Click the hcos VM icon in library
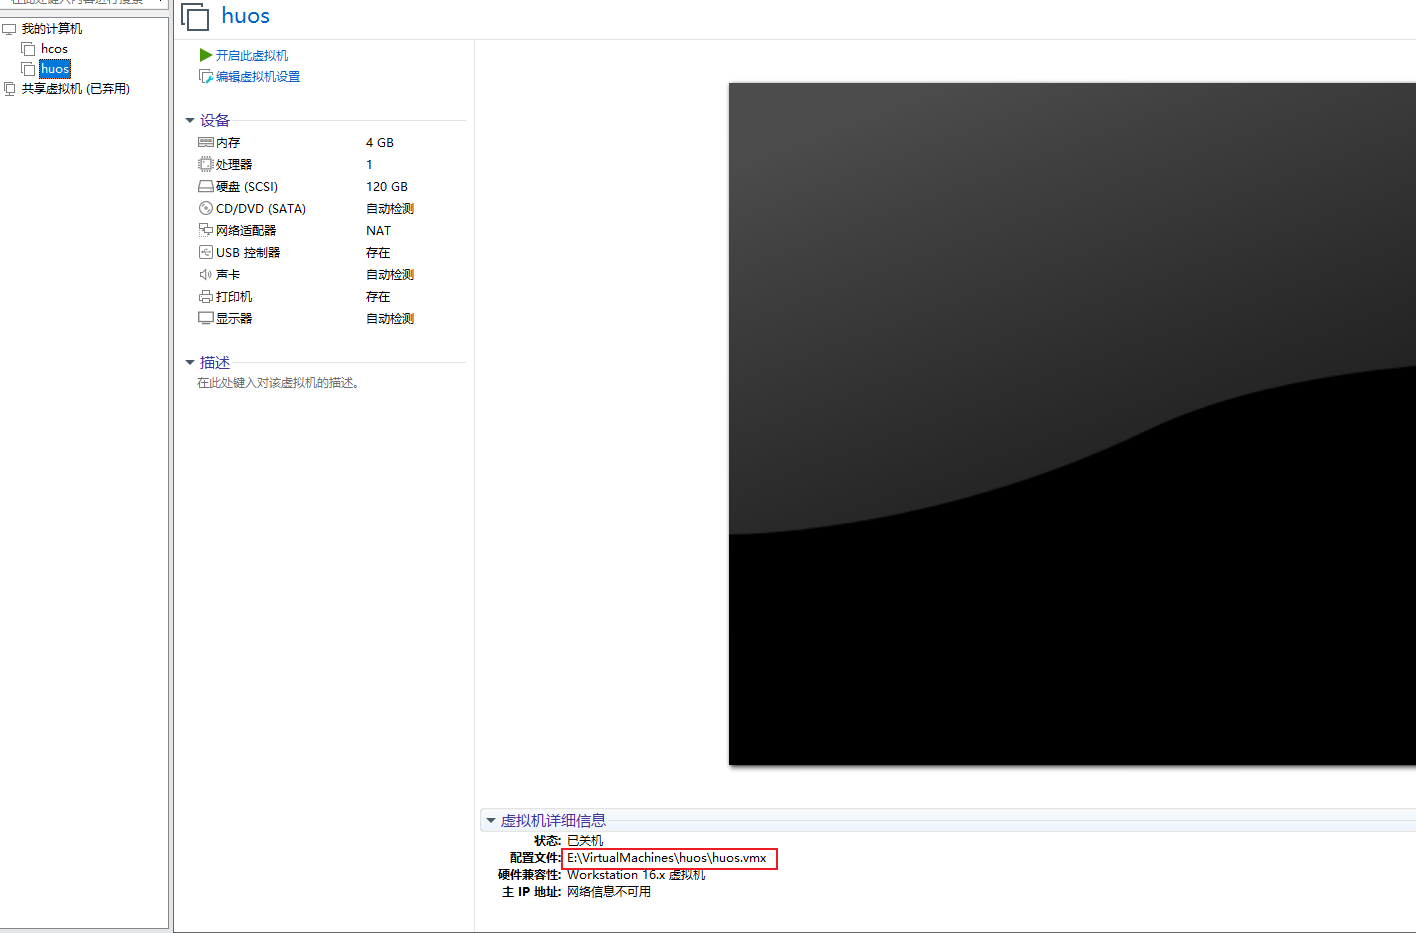Viewport: 1416px width, 933px height. pos(28,49)
